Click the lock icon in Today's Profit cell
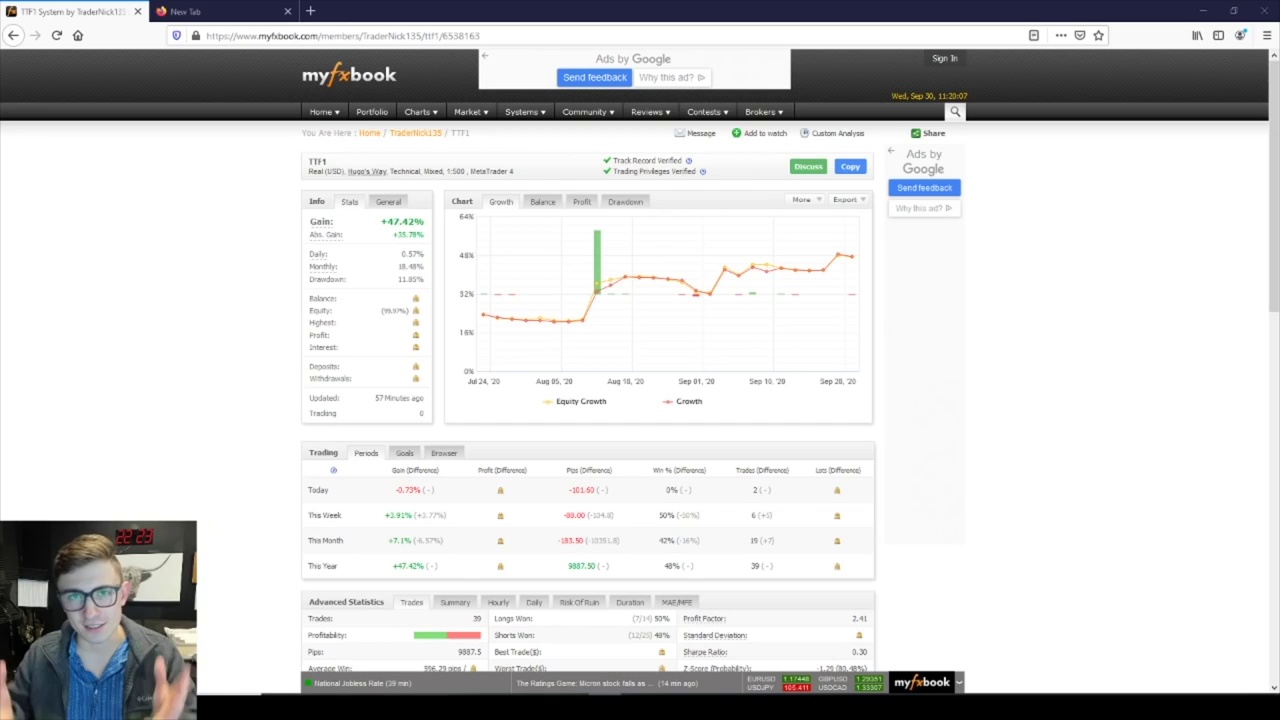 click(x=500, y=490)
